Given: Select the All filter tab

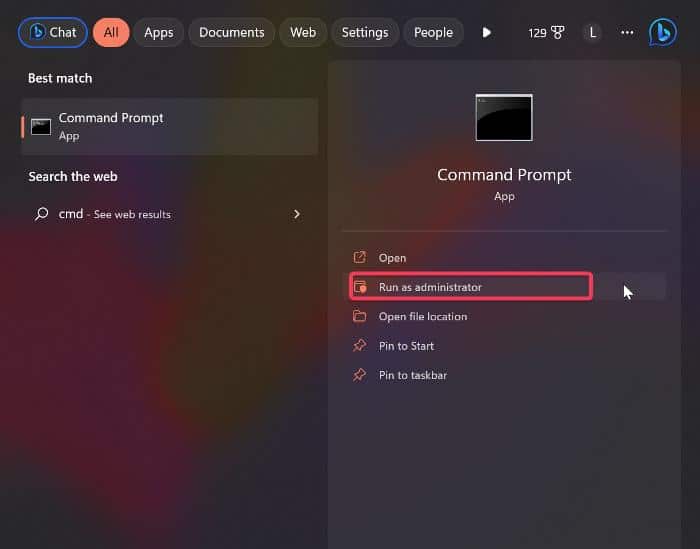Looking at the screenshot, I should point(111,33).
